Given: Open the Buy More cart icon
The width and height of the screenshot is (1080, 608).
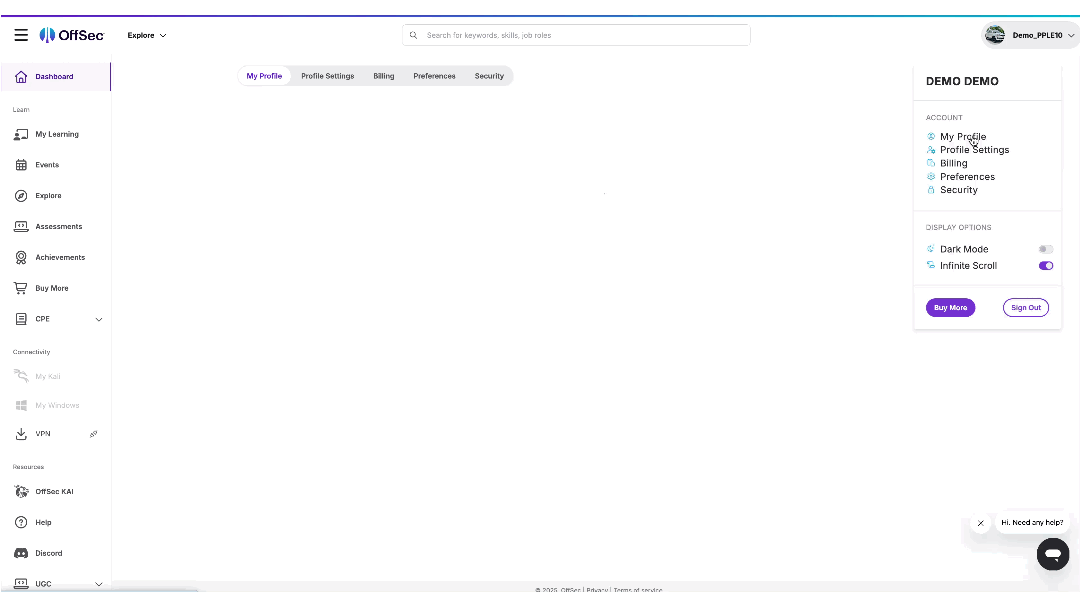Looking at the screenshot, I should coord(21,288).
